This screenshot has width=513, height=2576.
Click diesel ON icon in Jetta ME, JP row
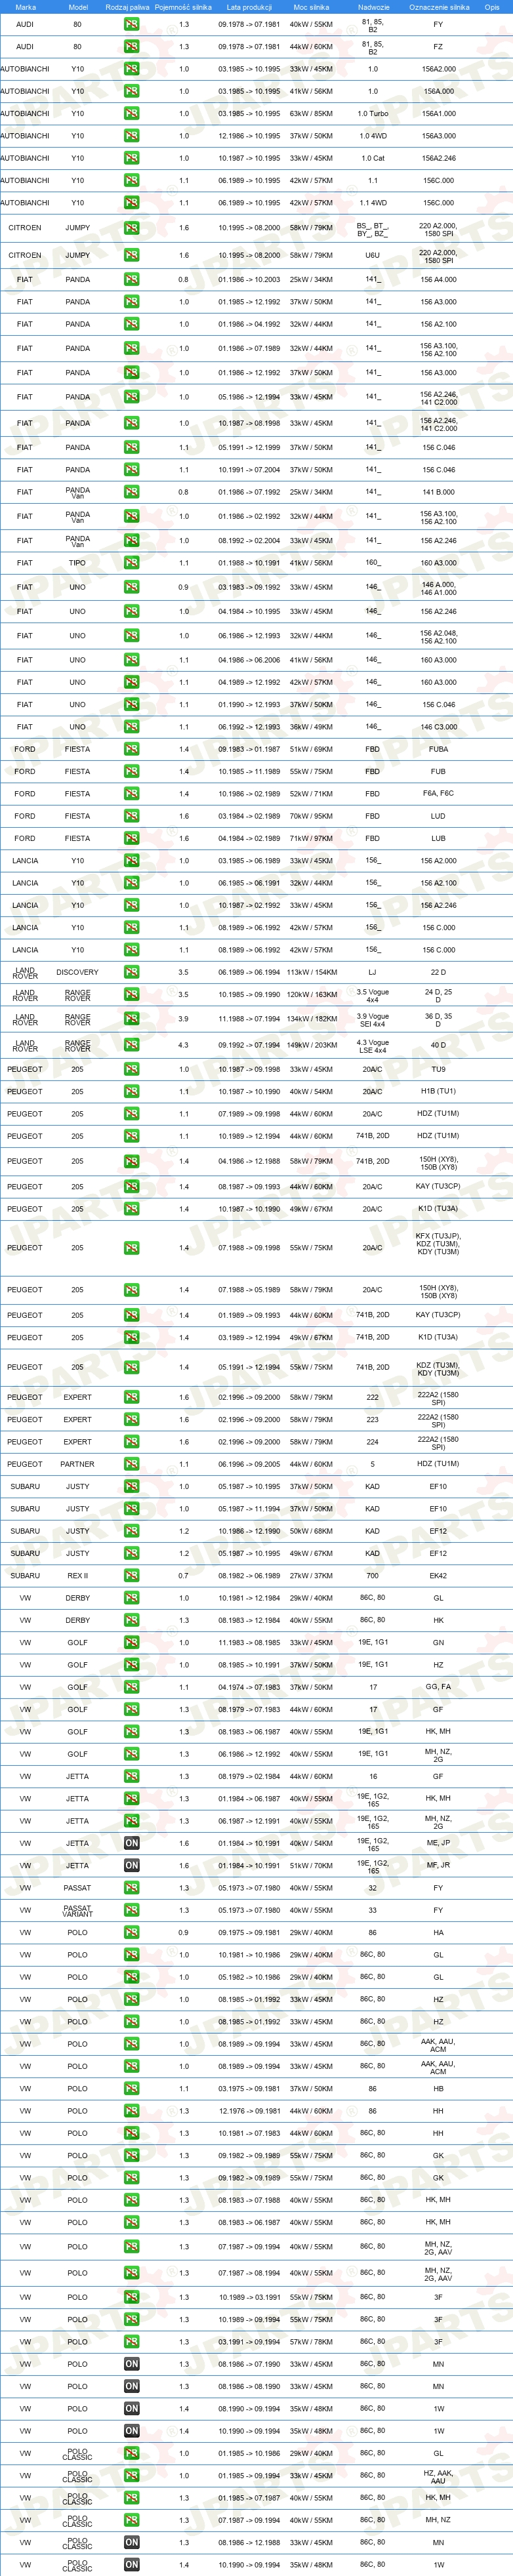tap(131, 1843)
